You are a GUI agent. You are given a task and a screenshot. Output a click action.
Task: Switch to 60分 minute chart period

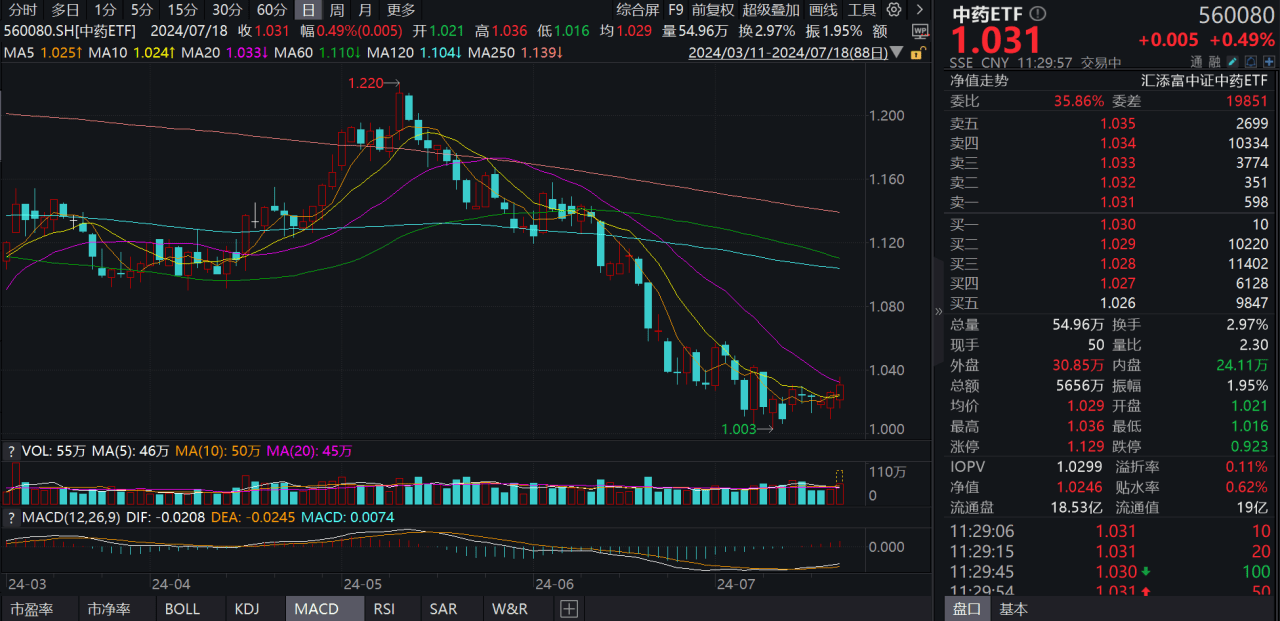(271, 10)
